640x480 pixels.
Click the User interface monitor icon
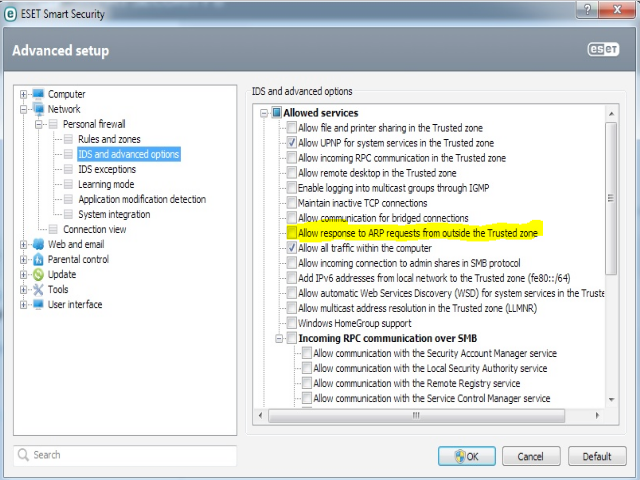(38, 304)
